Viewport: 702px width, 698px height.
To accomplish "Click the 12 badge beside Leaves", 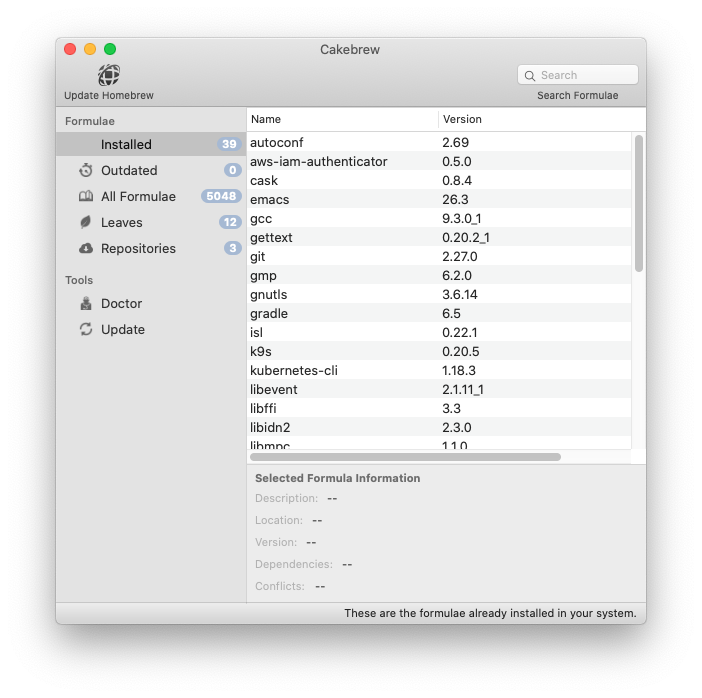I will [230, 222].
